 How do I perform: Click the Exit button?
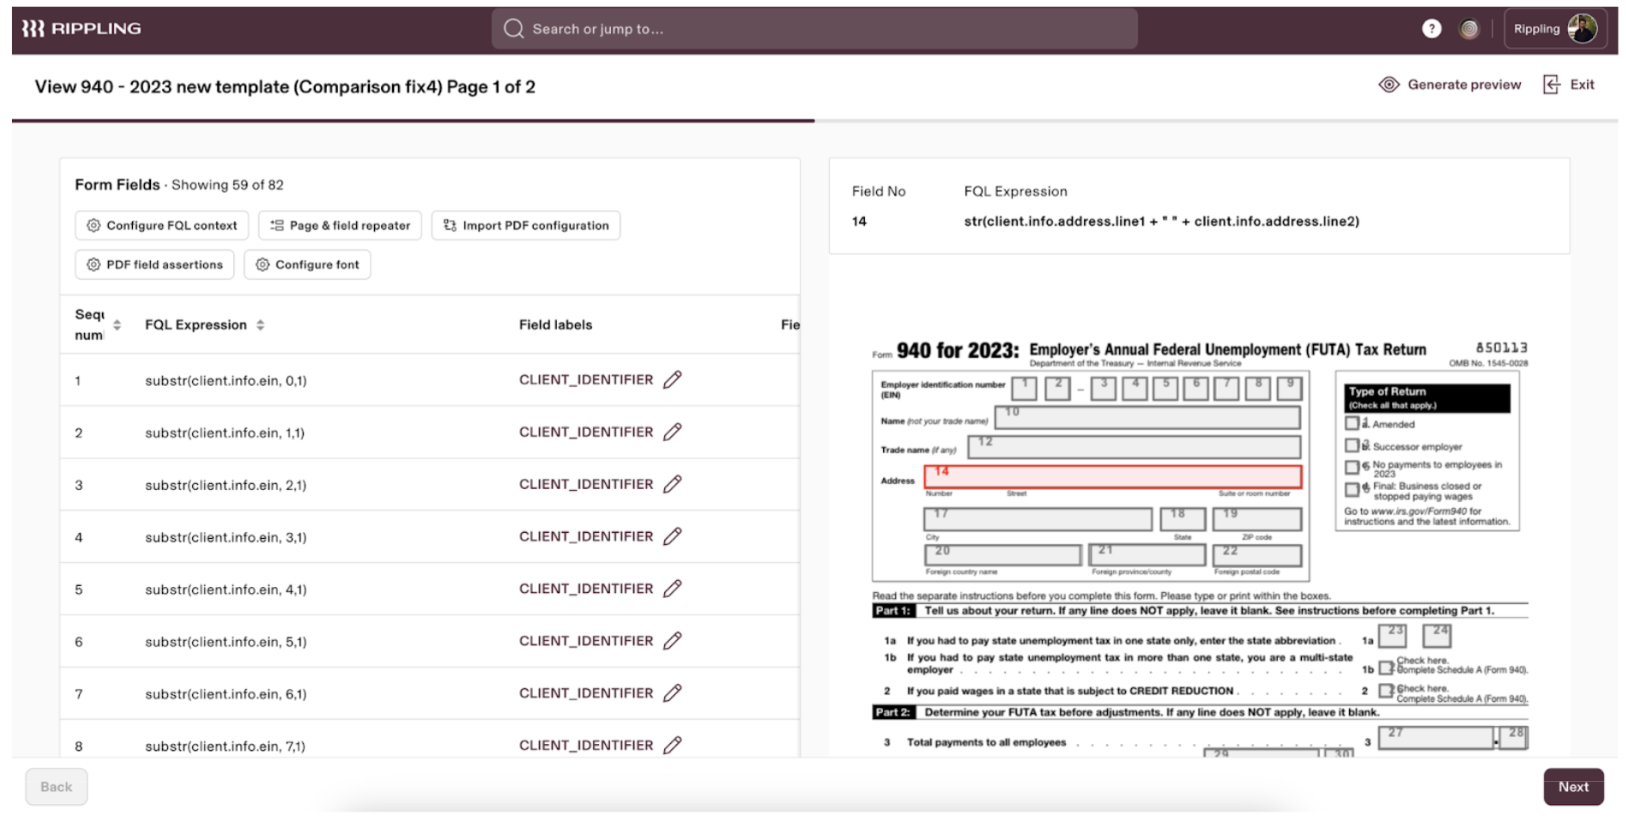tap(1568, 85)
